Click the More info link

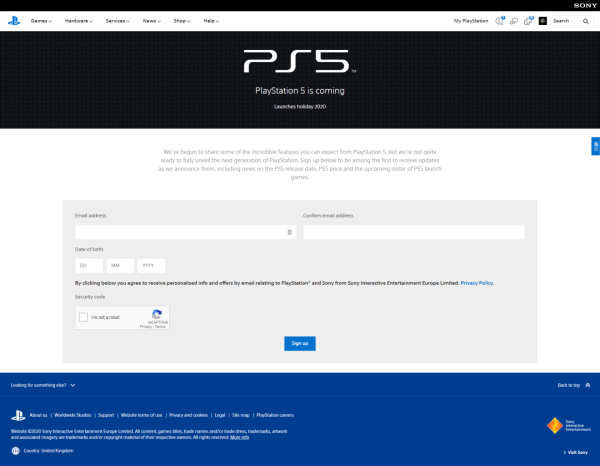tap(240, 437)
